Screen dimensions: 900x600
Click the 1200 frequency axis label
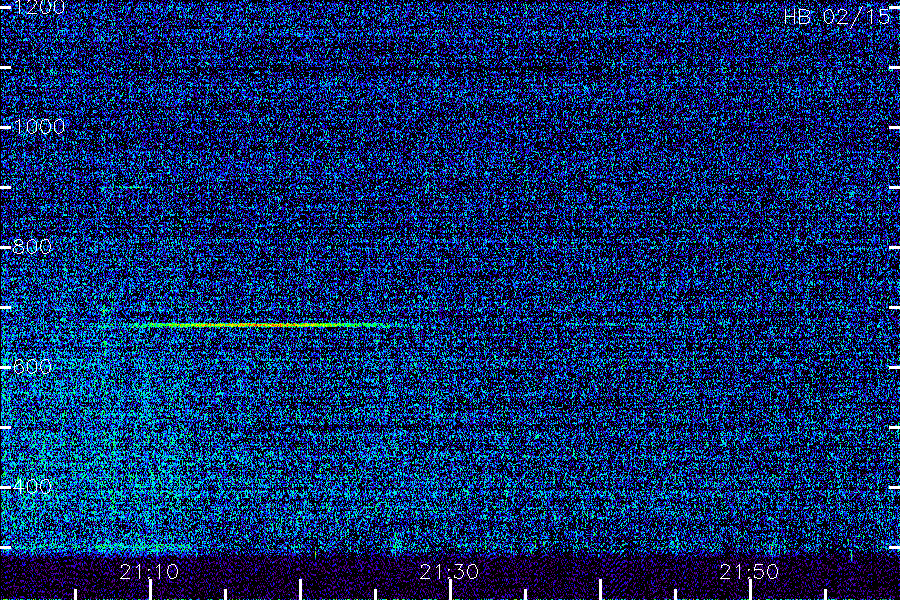point(39,7)
